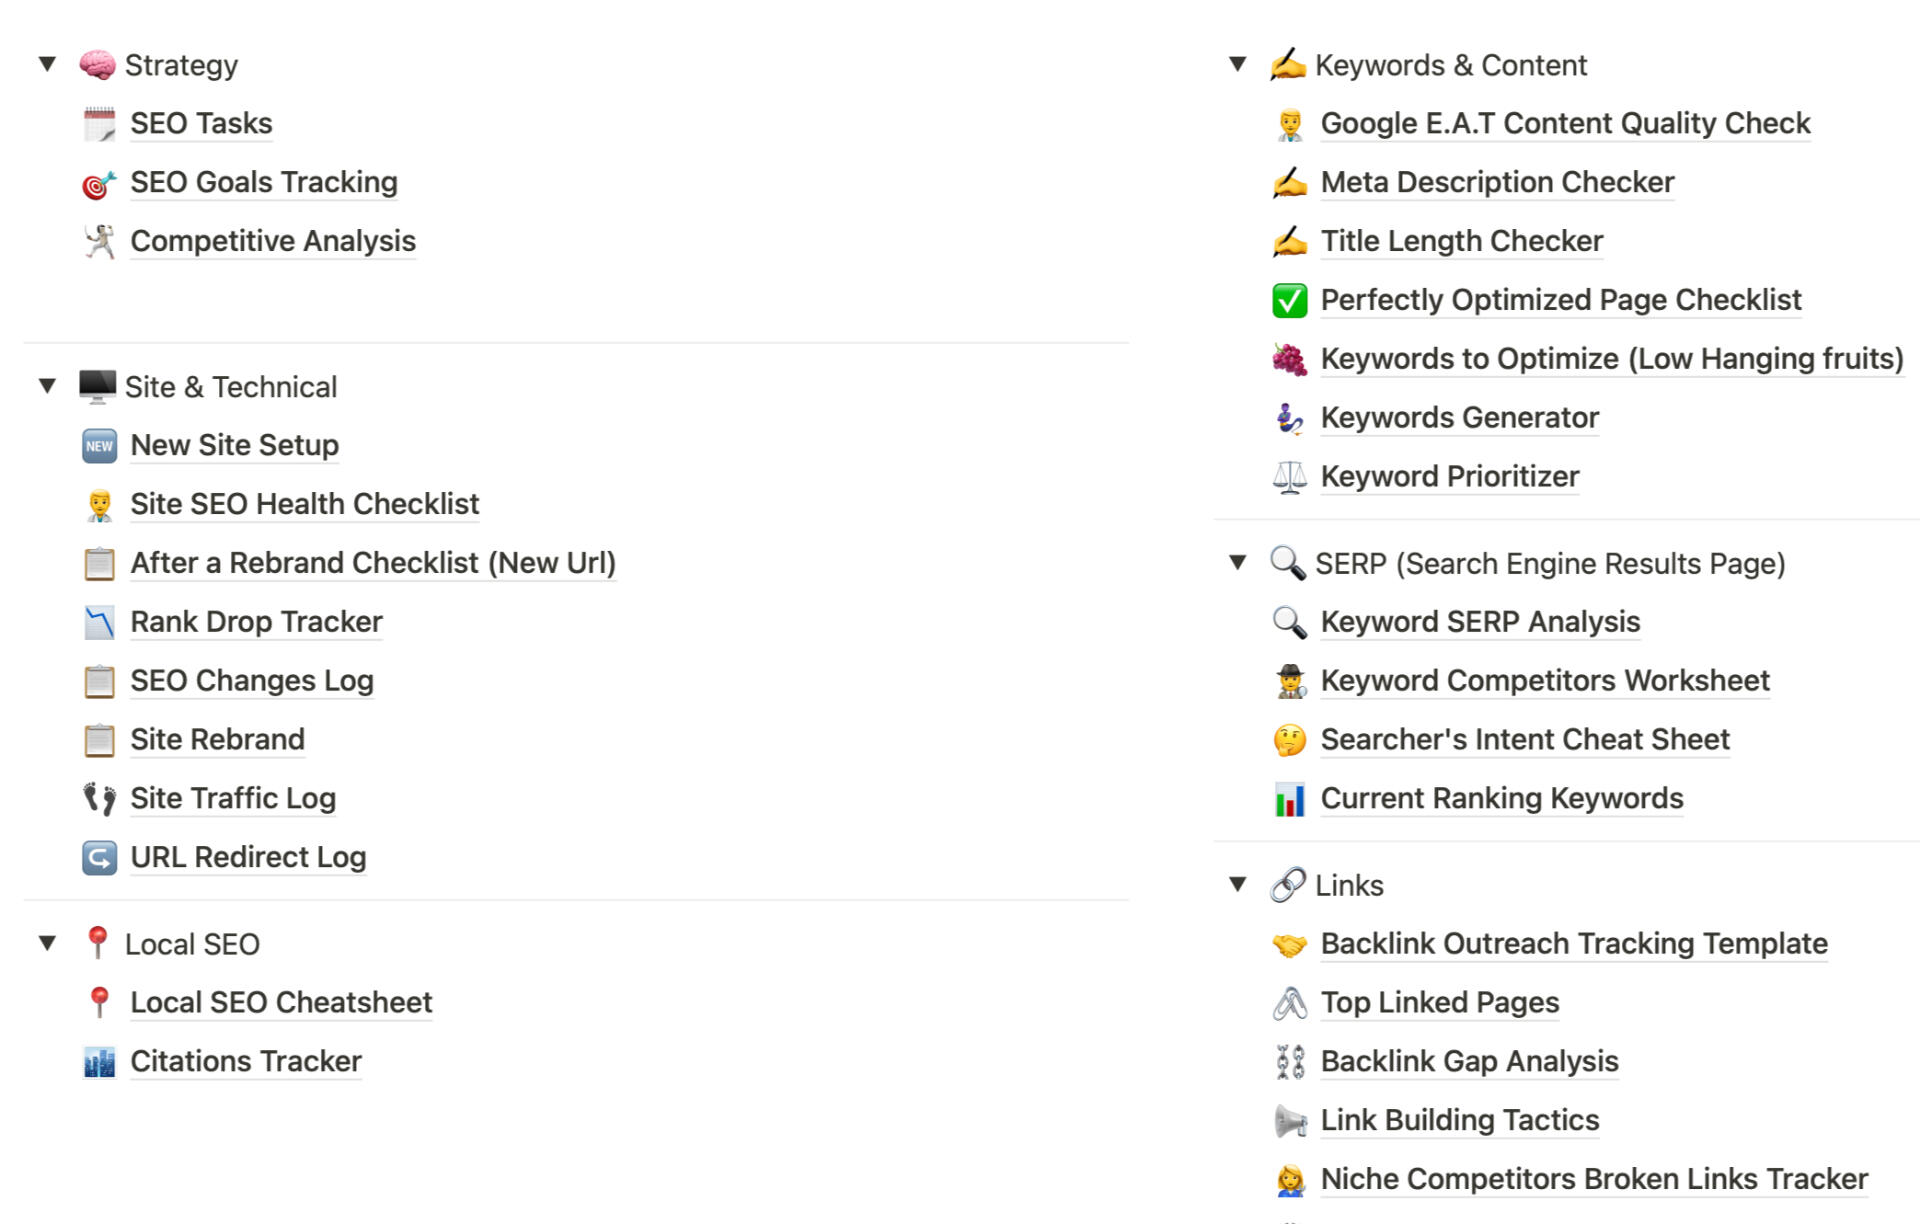Viewport: 1920px width, 1224px height.
Task: Open the After a Rebrand Checklist page
Action: [x=373, y=562]
